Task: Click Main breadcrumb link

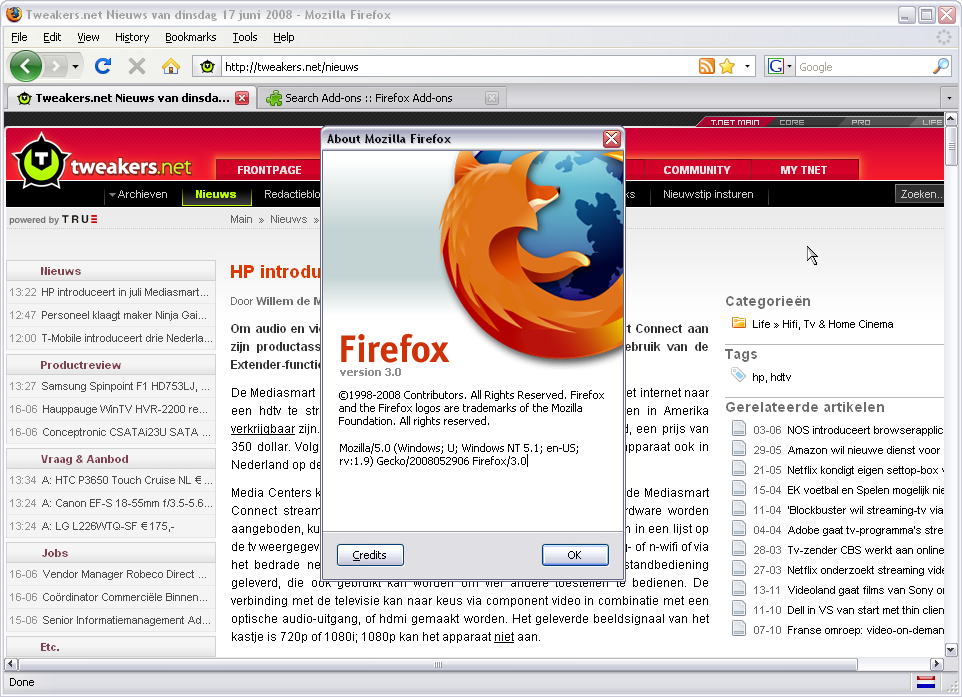Action: [241, 220]
